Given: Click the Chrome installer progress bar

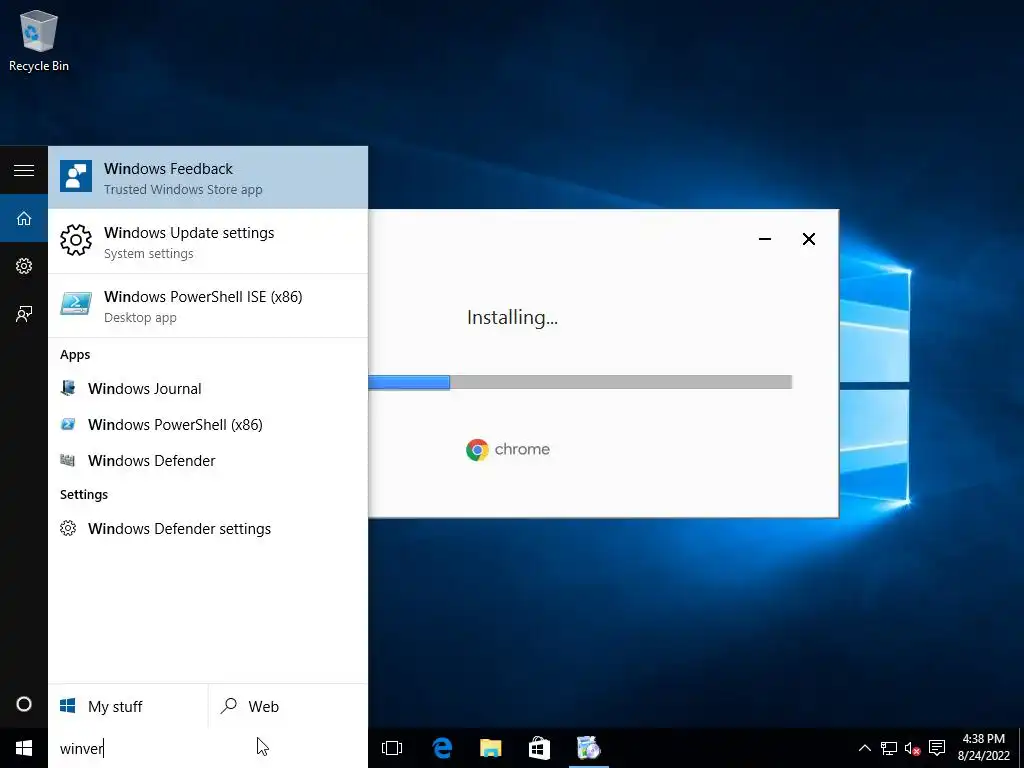Looking at the screenshot, I should (580, 382).
